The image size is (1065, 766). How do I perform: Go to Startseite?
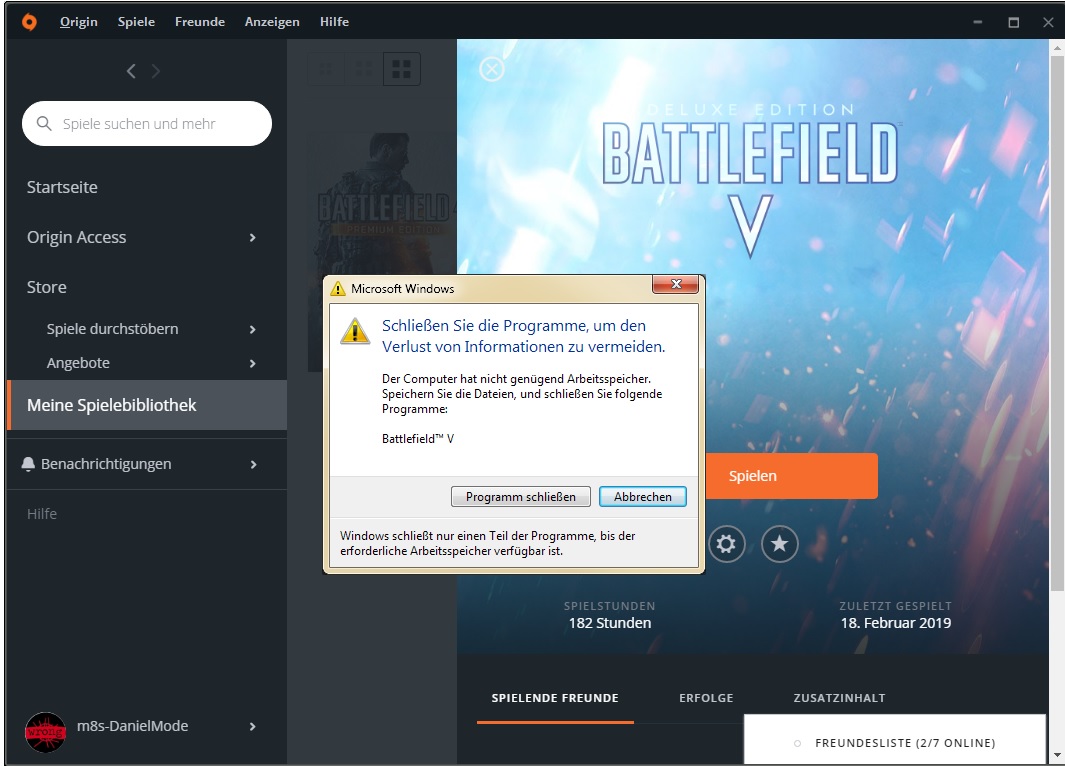pyautogui.click(x=62, y=187)
